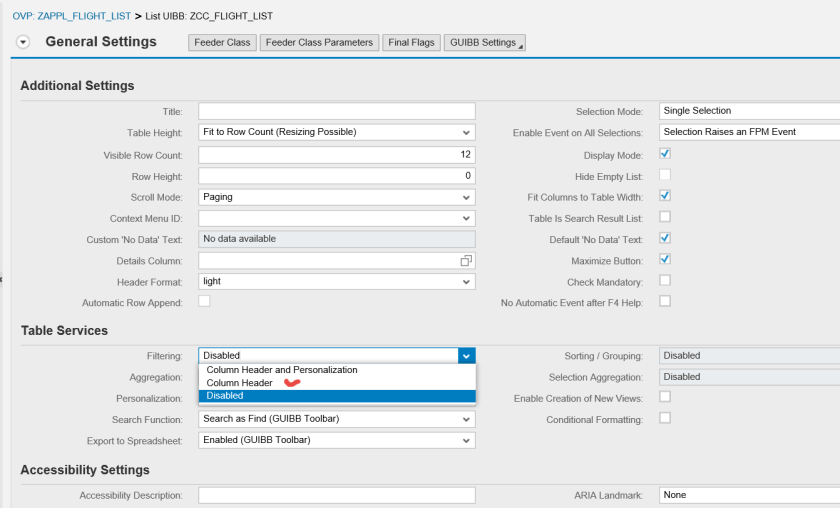Open the Scroll Mode dropdown
840x508 pixels.
click(467, 197)
